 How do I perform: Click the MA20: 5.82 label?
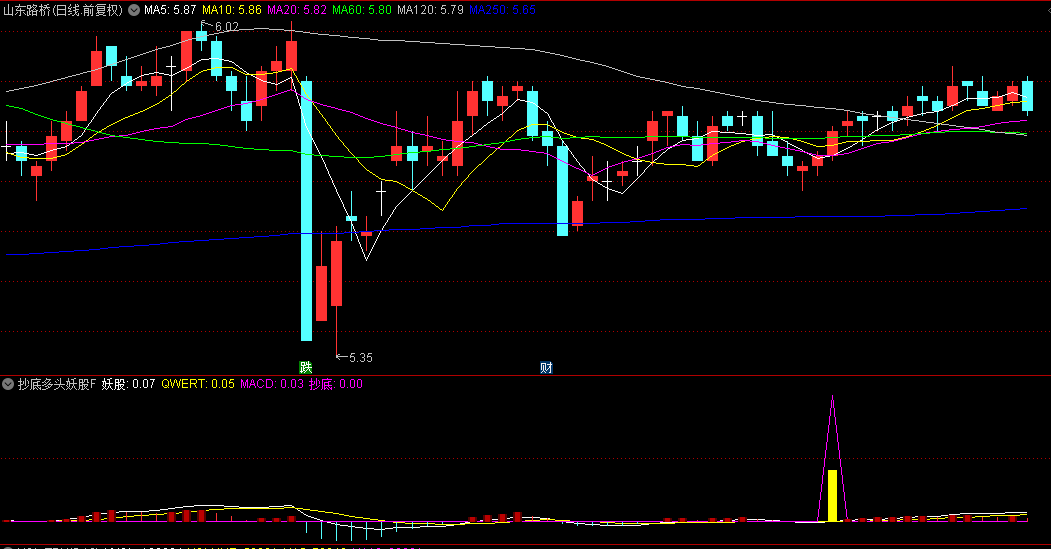tap(297, 10)
